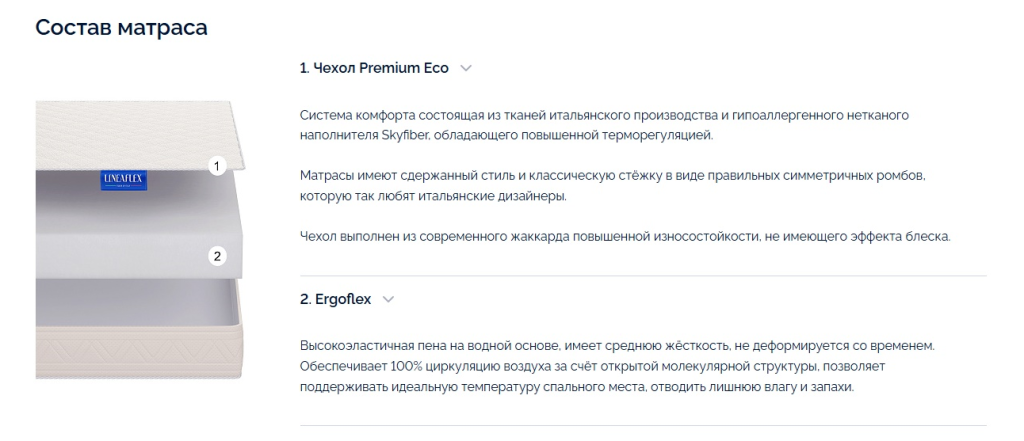The width and height of the screenshot is (1024, 441).
Task: Select numbered marker 2 on the mattress image
Action: coord(217,256)
